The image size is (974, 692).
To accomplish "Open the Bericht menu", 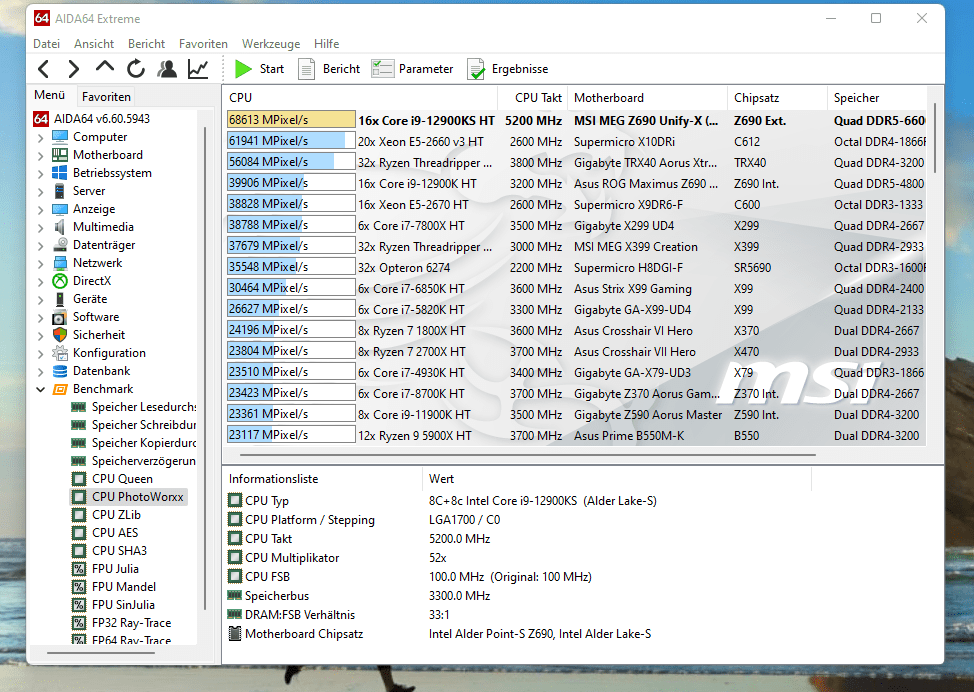I will tap(147, 43).
